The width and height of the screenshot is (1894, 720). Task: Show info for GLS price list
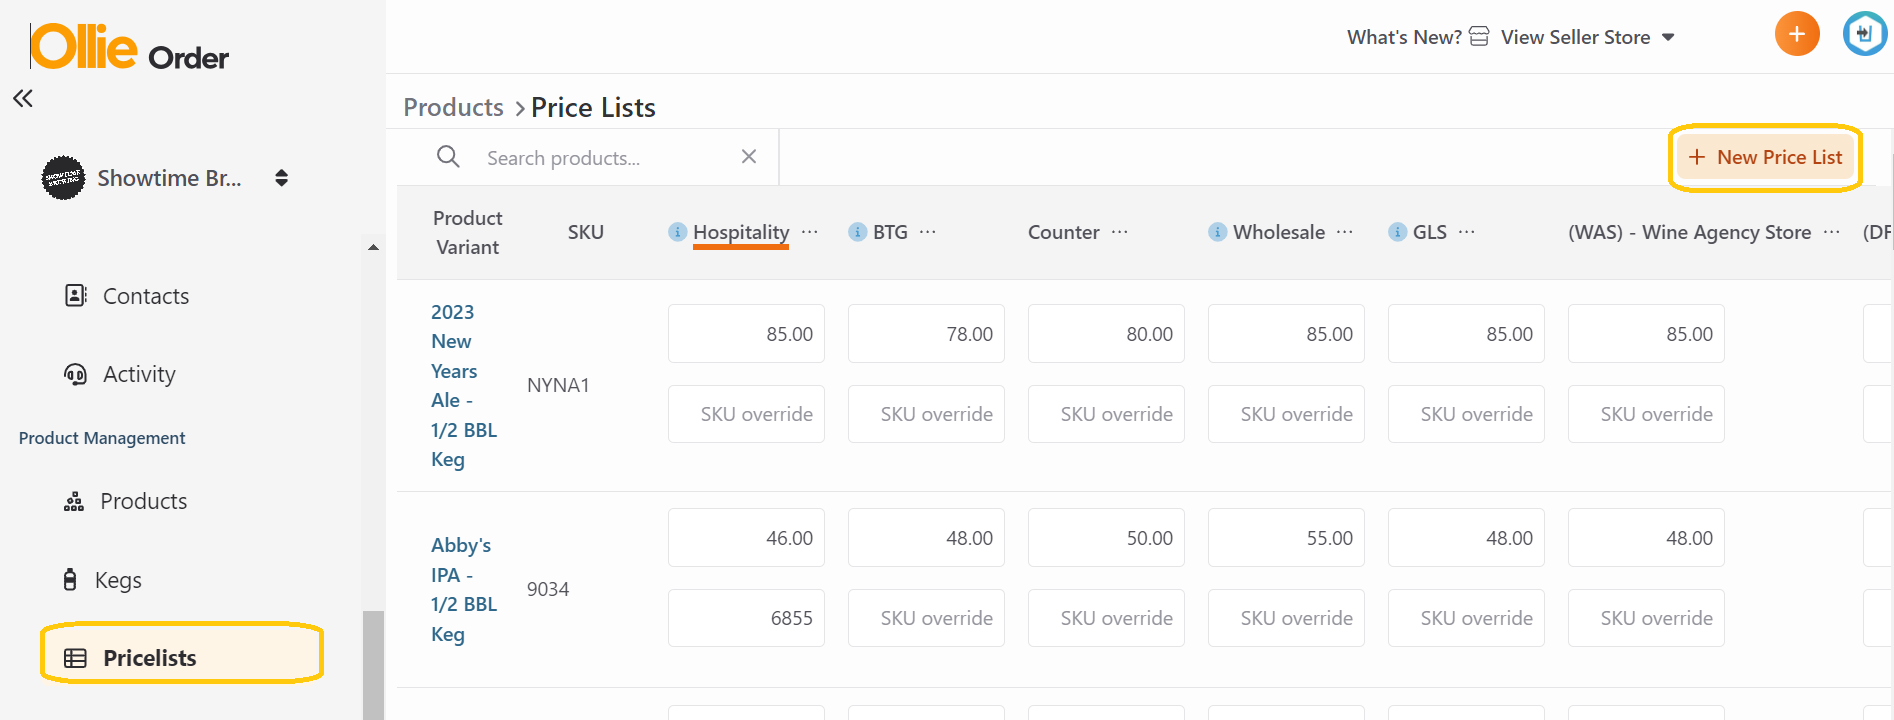(1397, 232)
